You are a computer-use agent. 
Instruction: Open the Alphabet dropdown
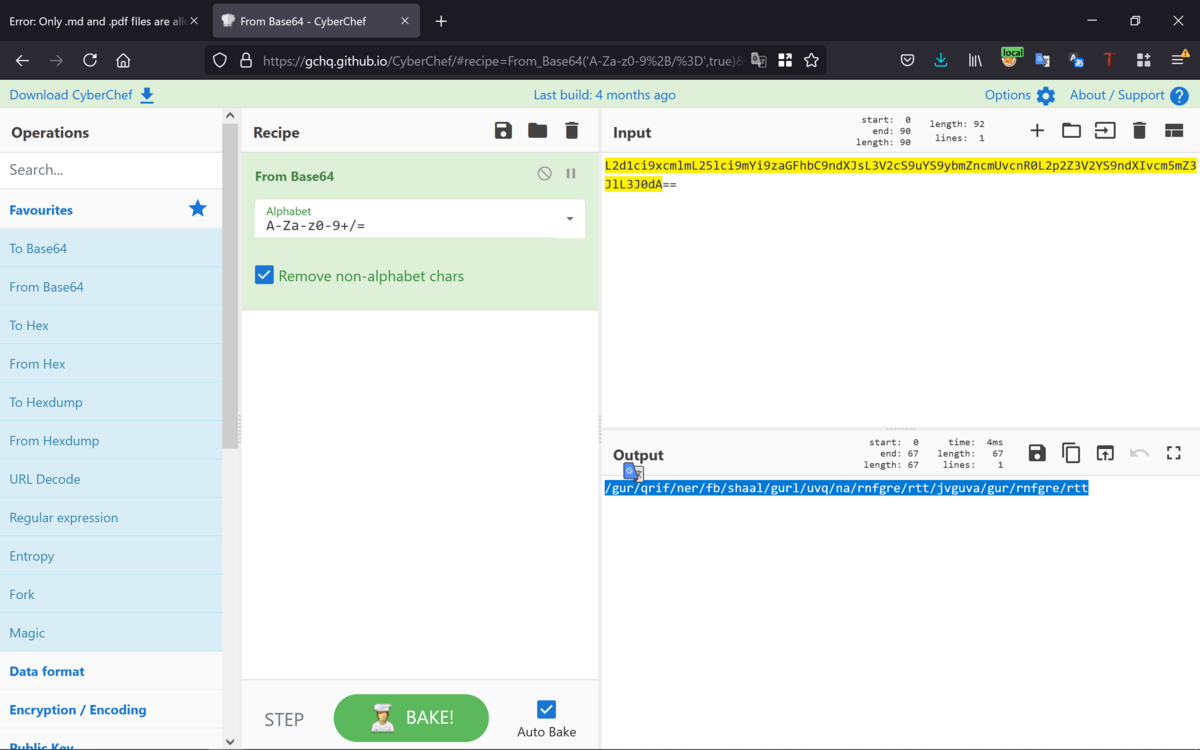tap(420, 219)
